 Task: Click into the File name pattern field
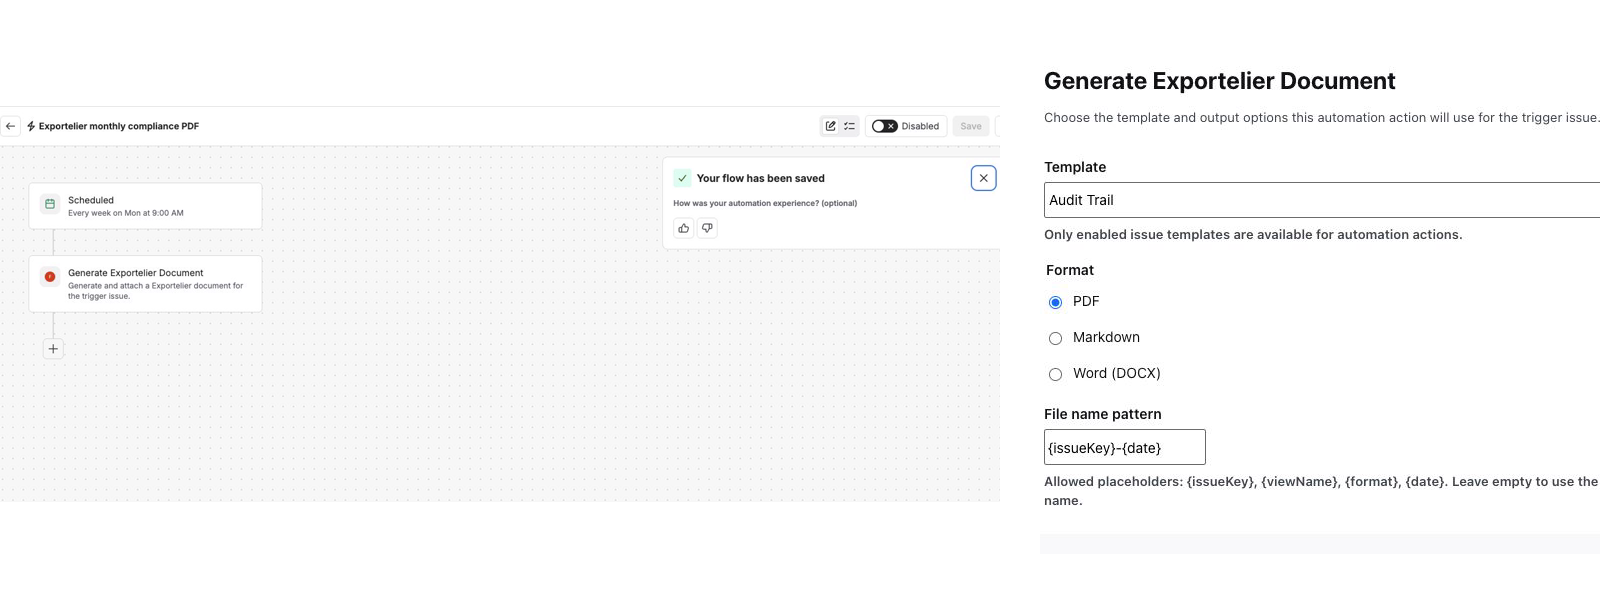(1125, 447)
